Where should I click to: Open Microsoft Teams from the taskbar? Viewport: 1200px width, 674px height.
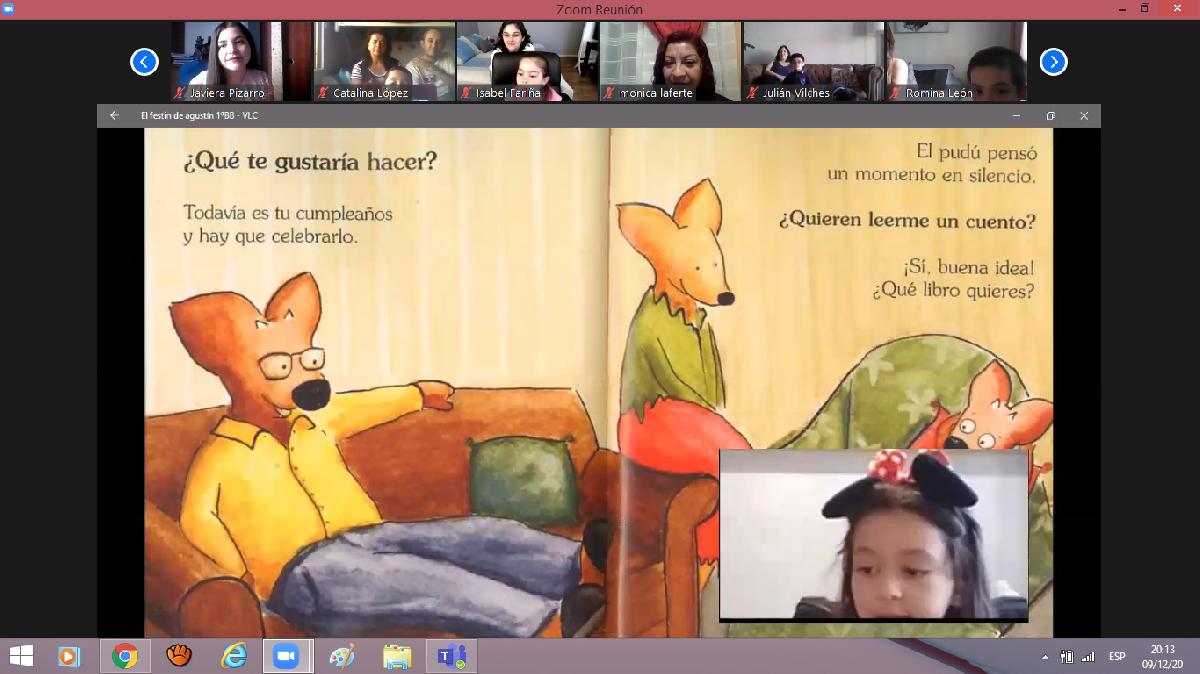point(452,656)
